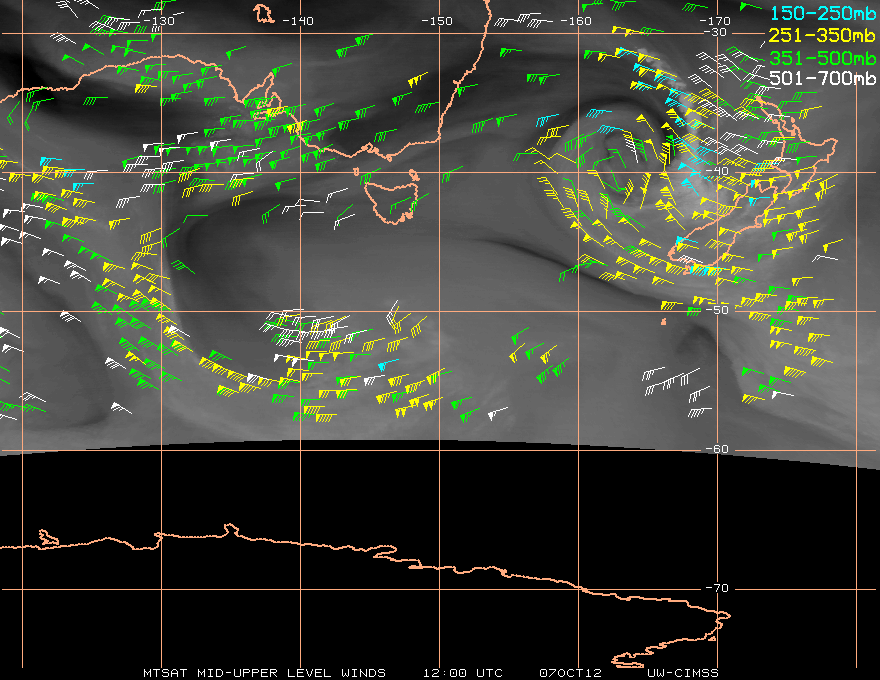
Task: Click the -70 latitude label
Action: coord(717,588)
